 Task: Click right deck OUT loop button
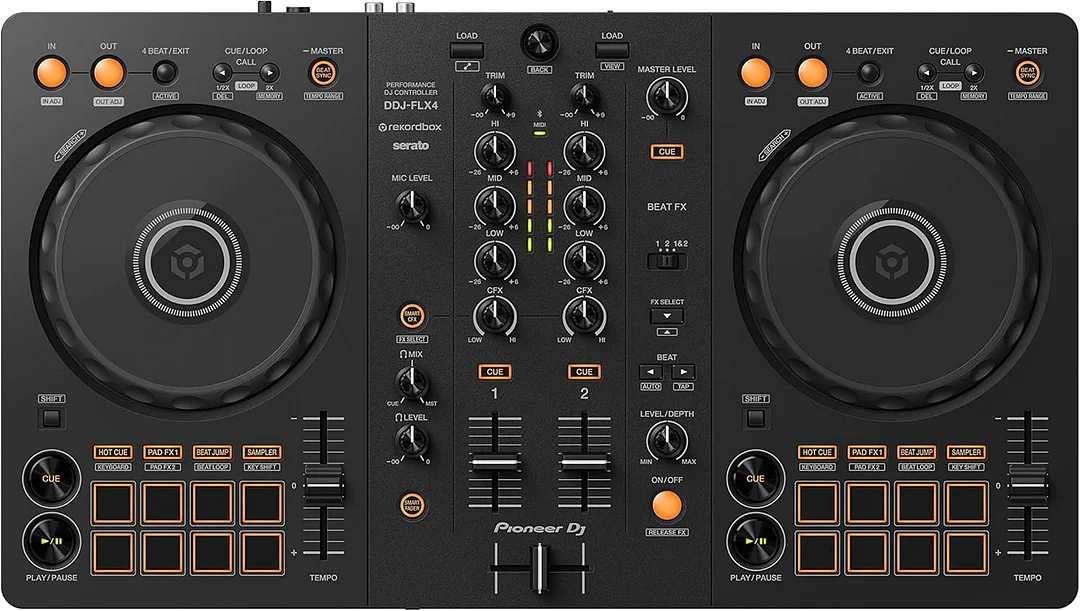pos(812,73)
